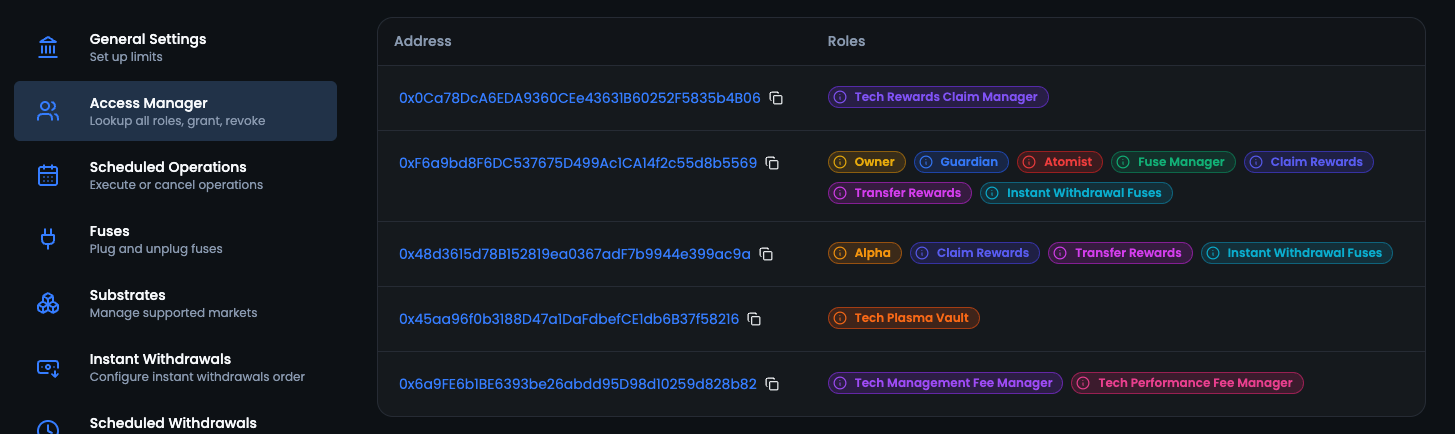Copy the 0x6a9FE6b1BE address

[x=772, y=384]
